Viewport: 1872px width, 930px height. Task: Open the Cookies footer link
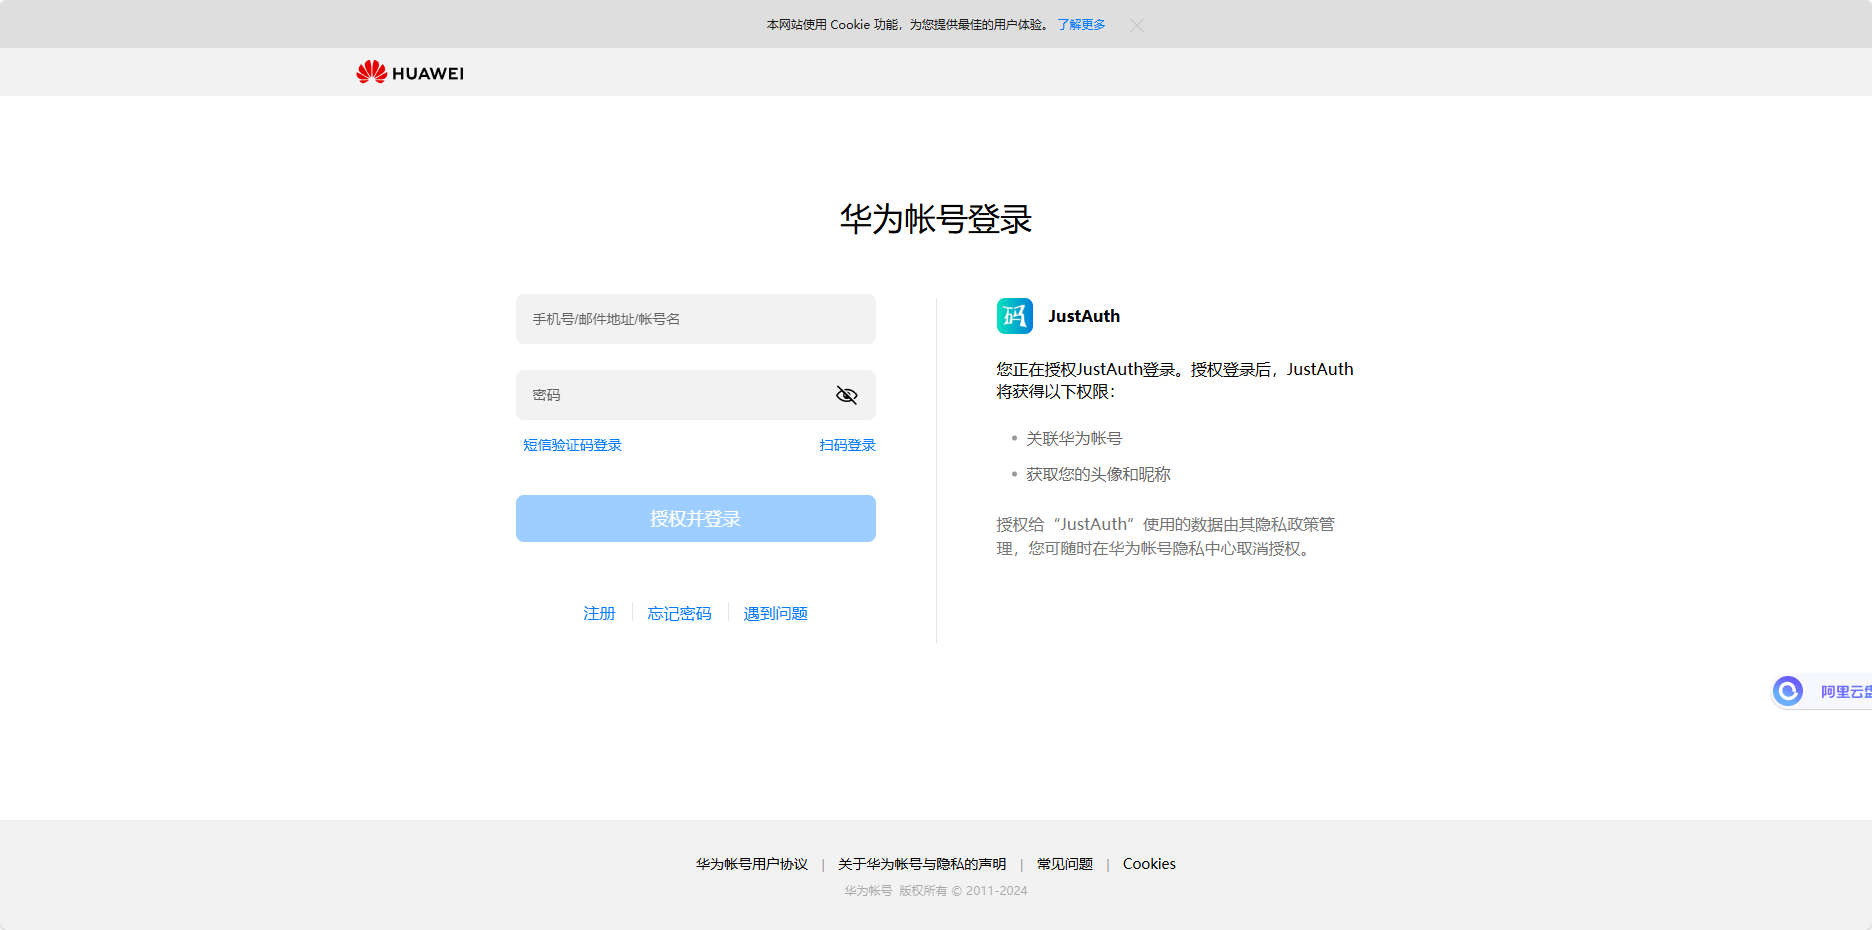pos(1149,864)
